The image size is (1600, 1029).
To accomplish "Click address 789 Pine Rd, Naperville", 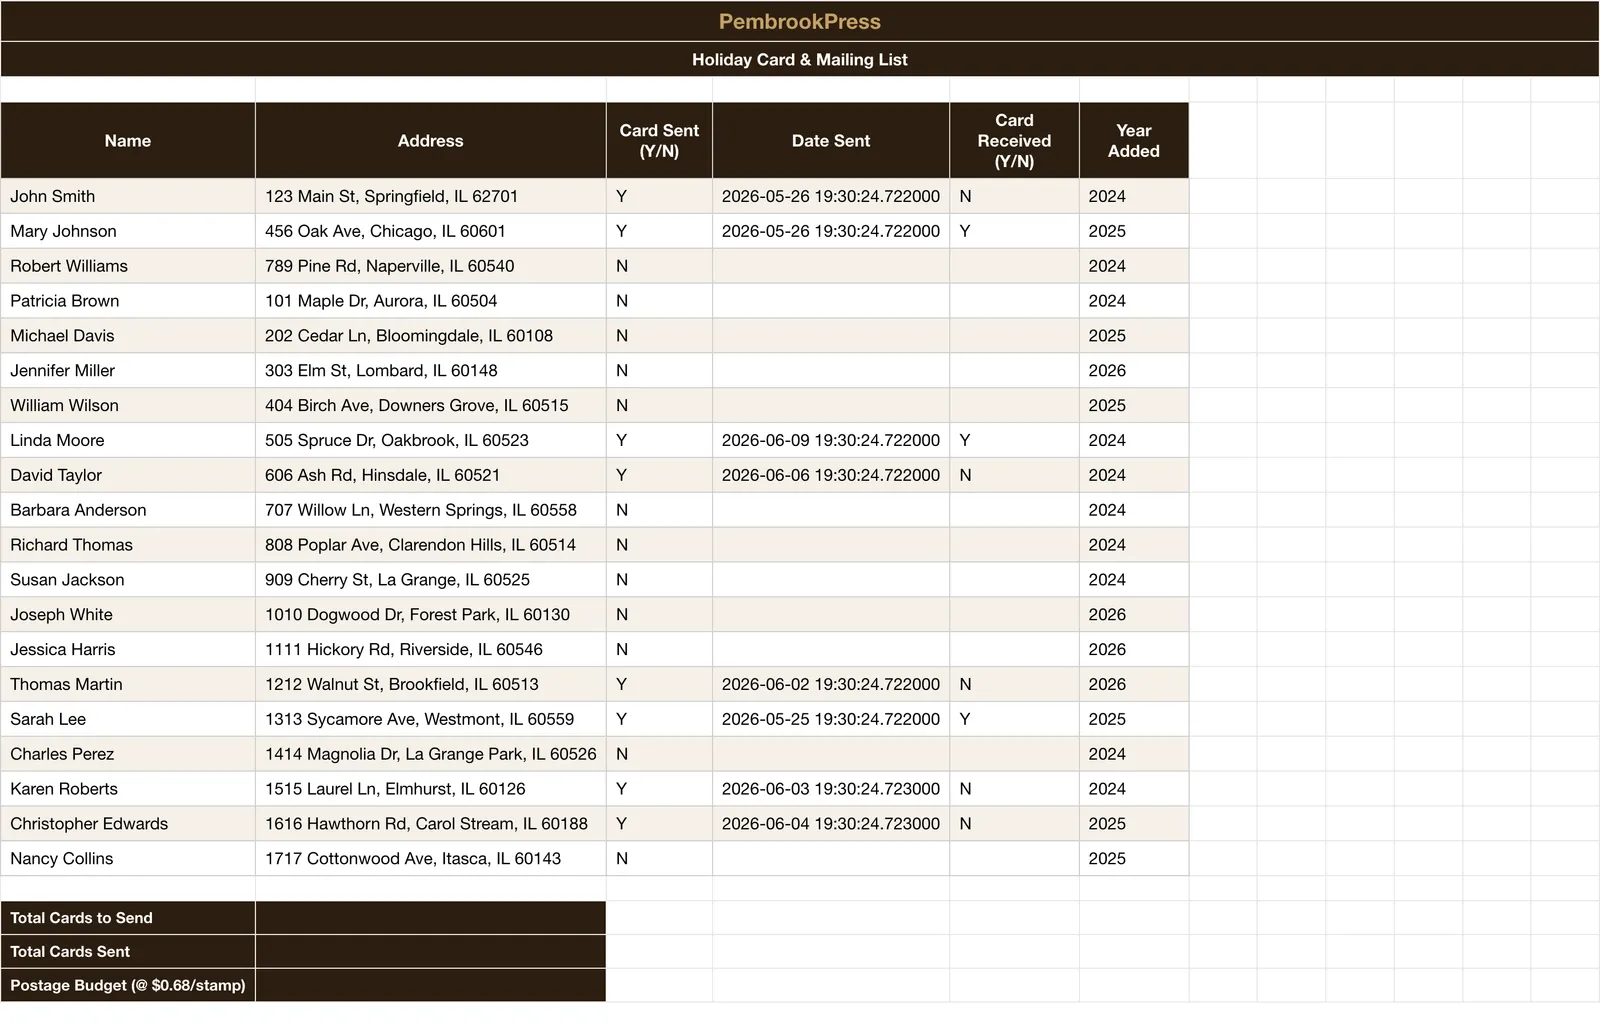I will point(431,266).
